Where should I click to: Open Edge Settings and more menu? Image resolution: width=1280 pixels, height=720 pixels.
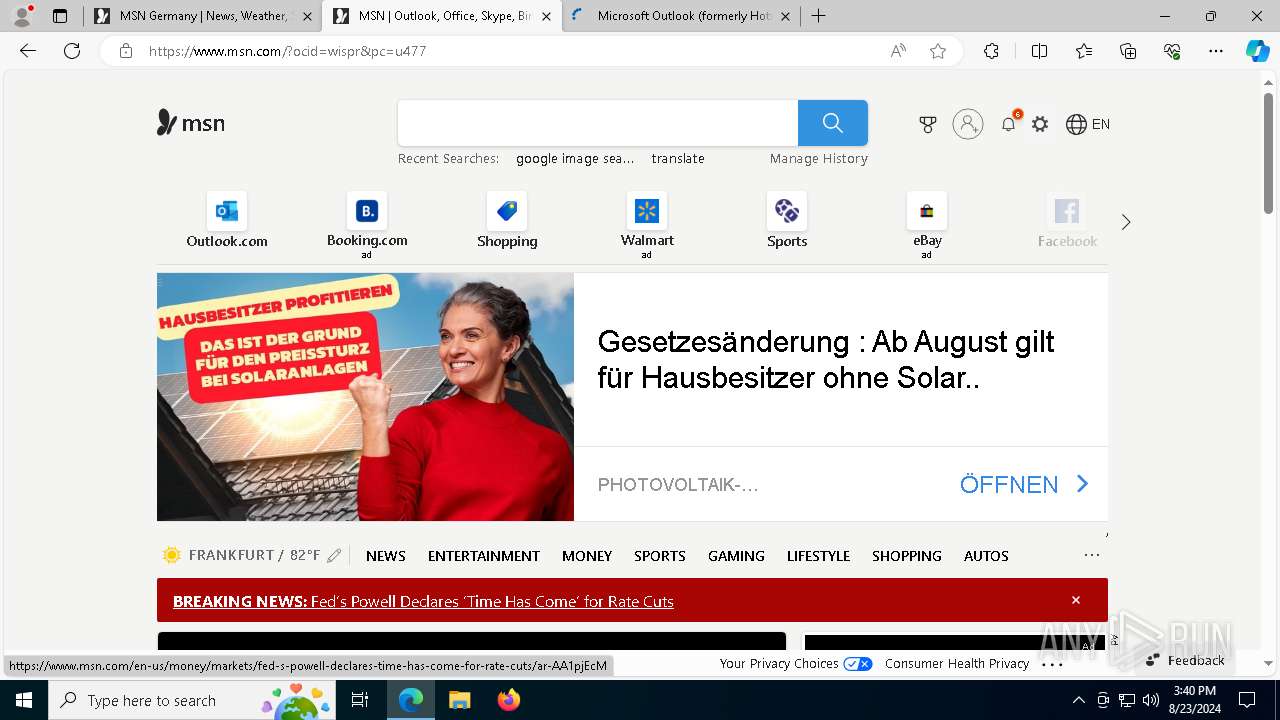tap(1216, 51)
